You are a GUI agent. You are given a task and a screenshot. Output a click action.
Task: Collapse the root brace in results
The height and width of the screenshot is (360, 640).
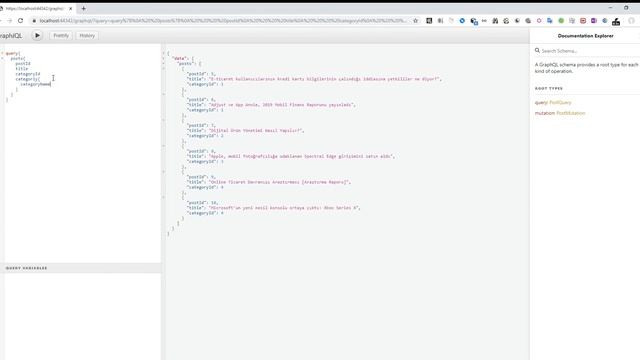pyautogui.click(x=164, y=53)
